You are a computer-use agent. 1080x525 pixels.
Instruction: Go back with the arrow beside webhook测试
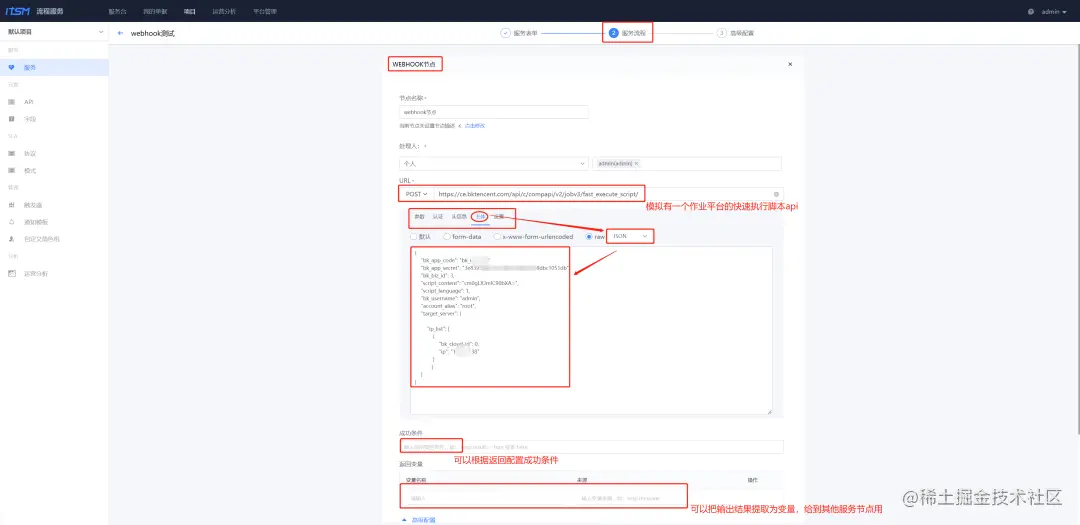coord(121,33)
